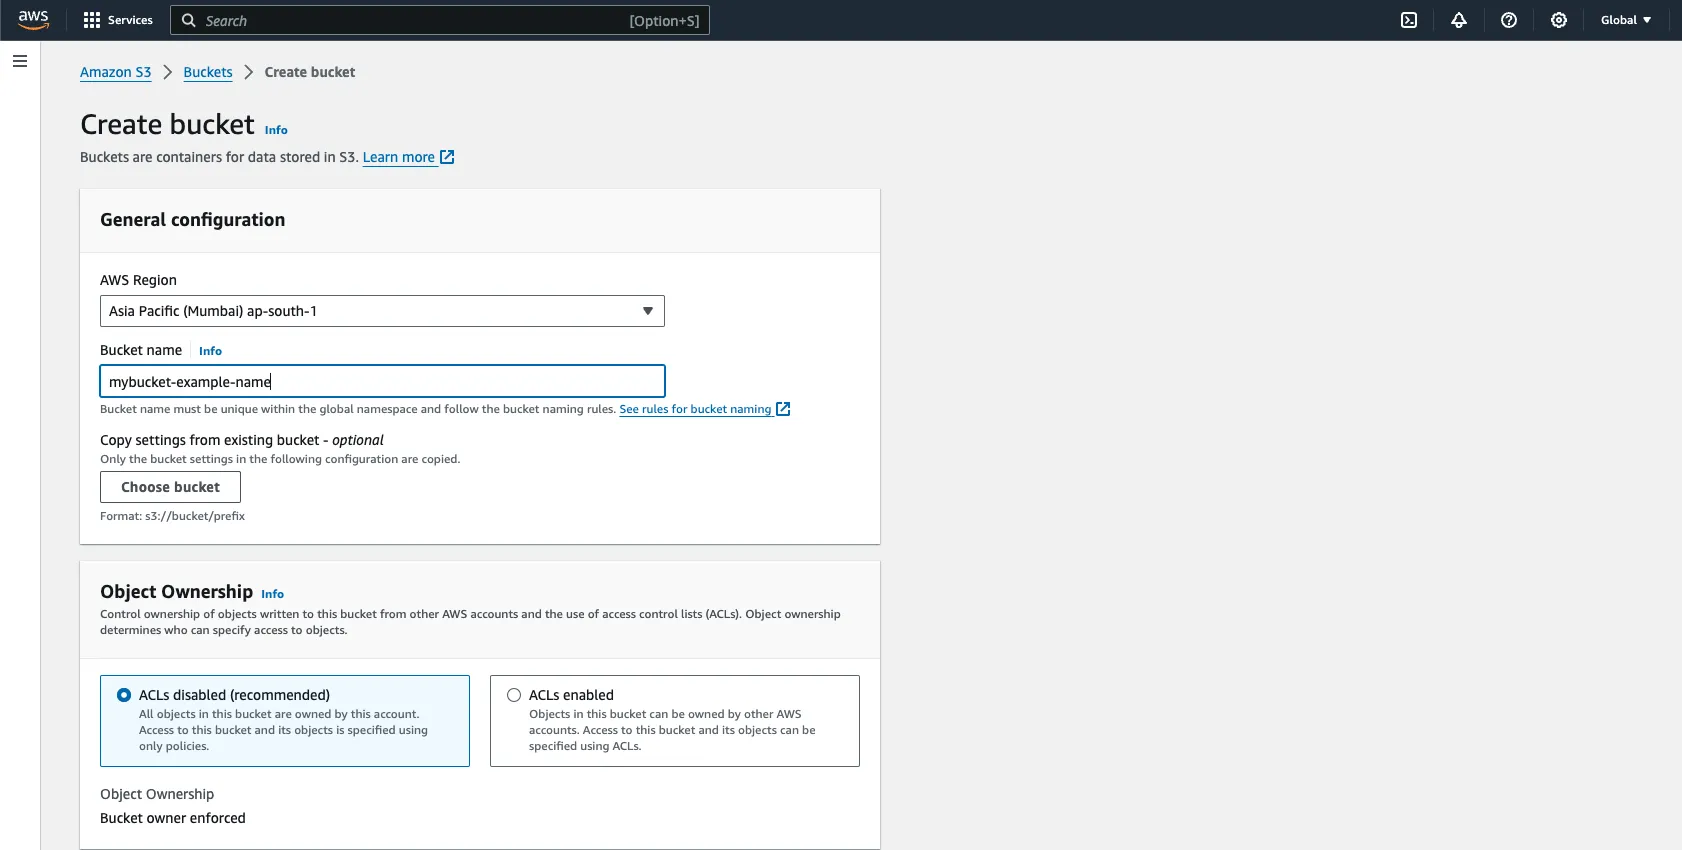This screenshot has width=1682, height=850.
Task: Click Info link beside Create bucket heading
Action: tap(276, 130)
